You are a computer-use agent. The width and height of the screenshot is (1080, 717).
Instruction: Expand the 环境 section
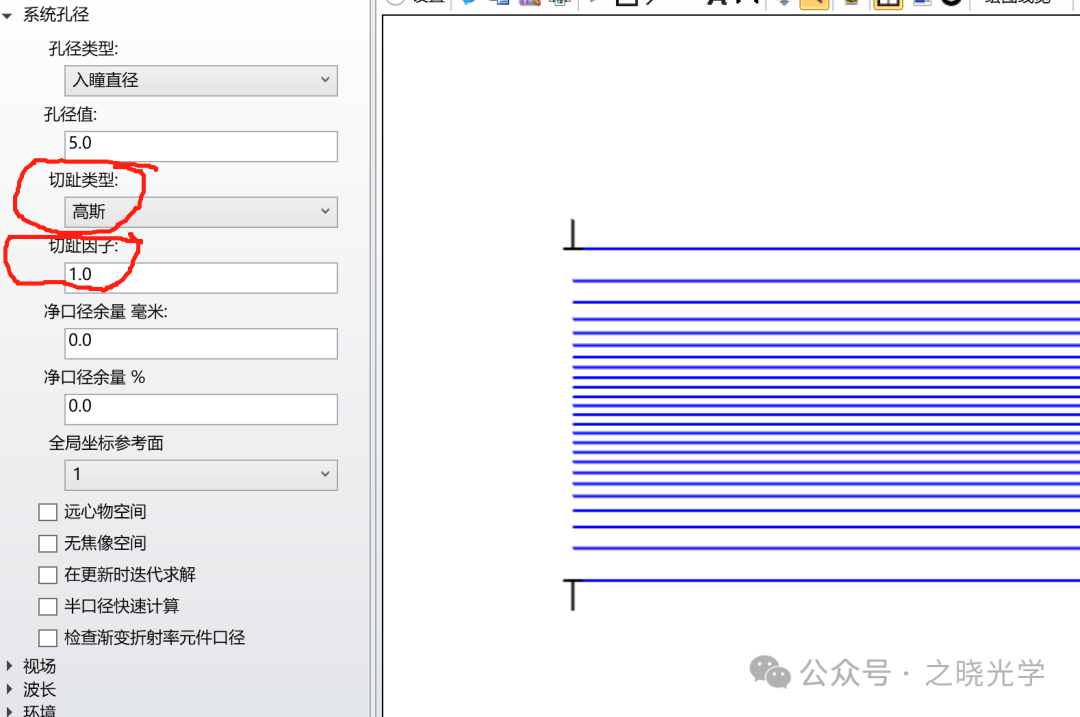click(x=11, y=710)
